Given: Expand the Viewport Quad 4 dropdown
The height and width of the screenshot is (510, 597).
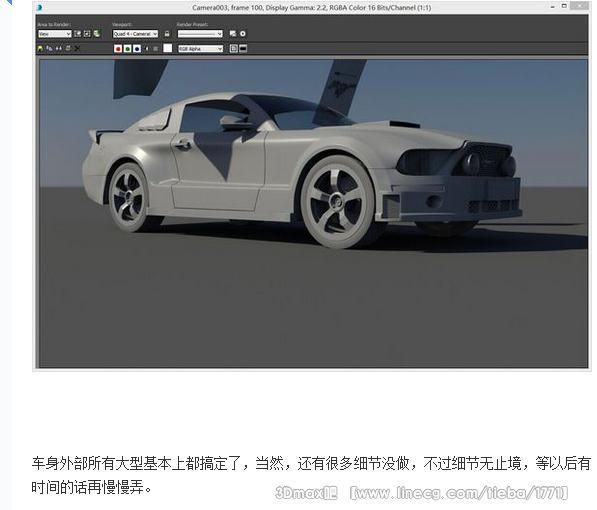Looking at the screenshot, I should click(x=135, y=34).
